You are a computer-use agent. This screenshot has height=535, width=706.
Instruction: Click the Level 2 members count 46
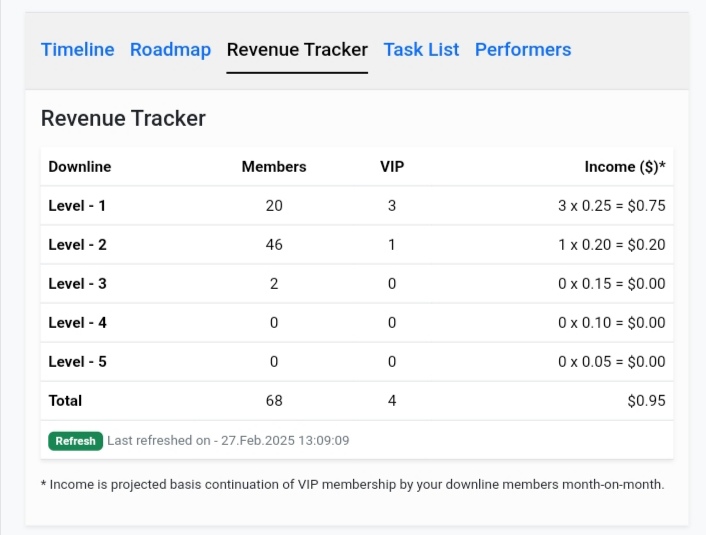click(274, 245)
